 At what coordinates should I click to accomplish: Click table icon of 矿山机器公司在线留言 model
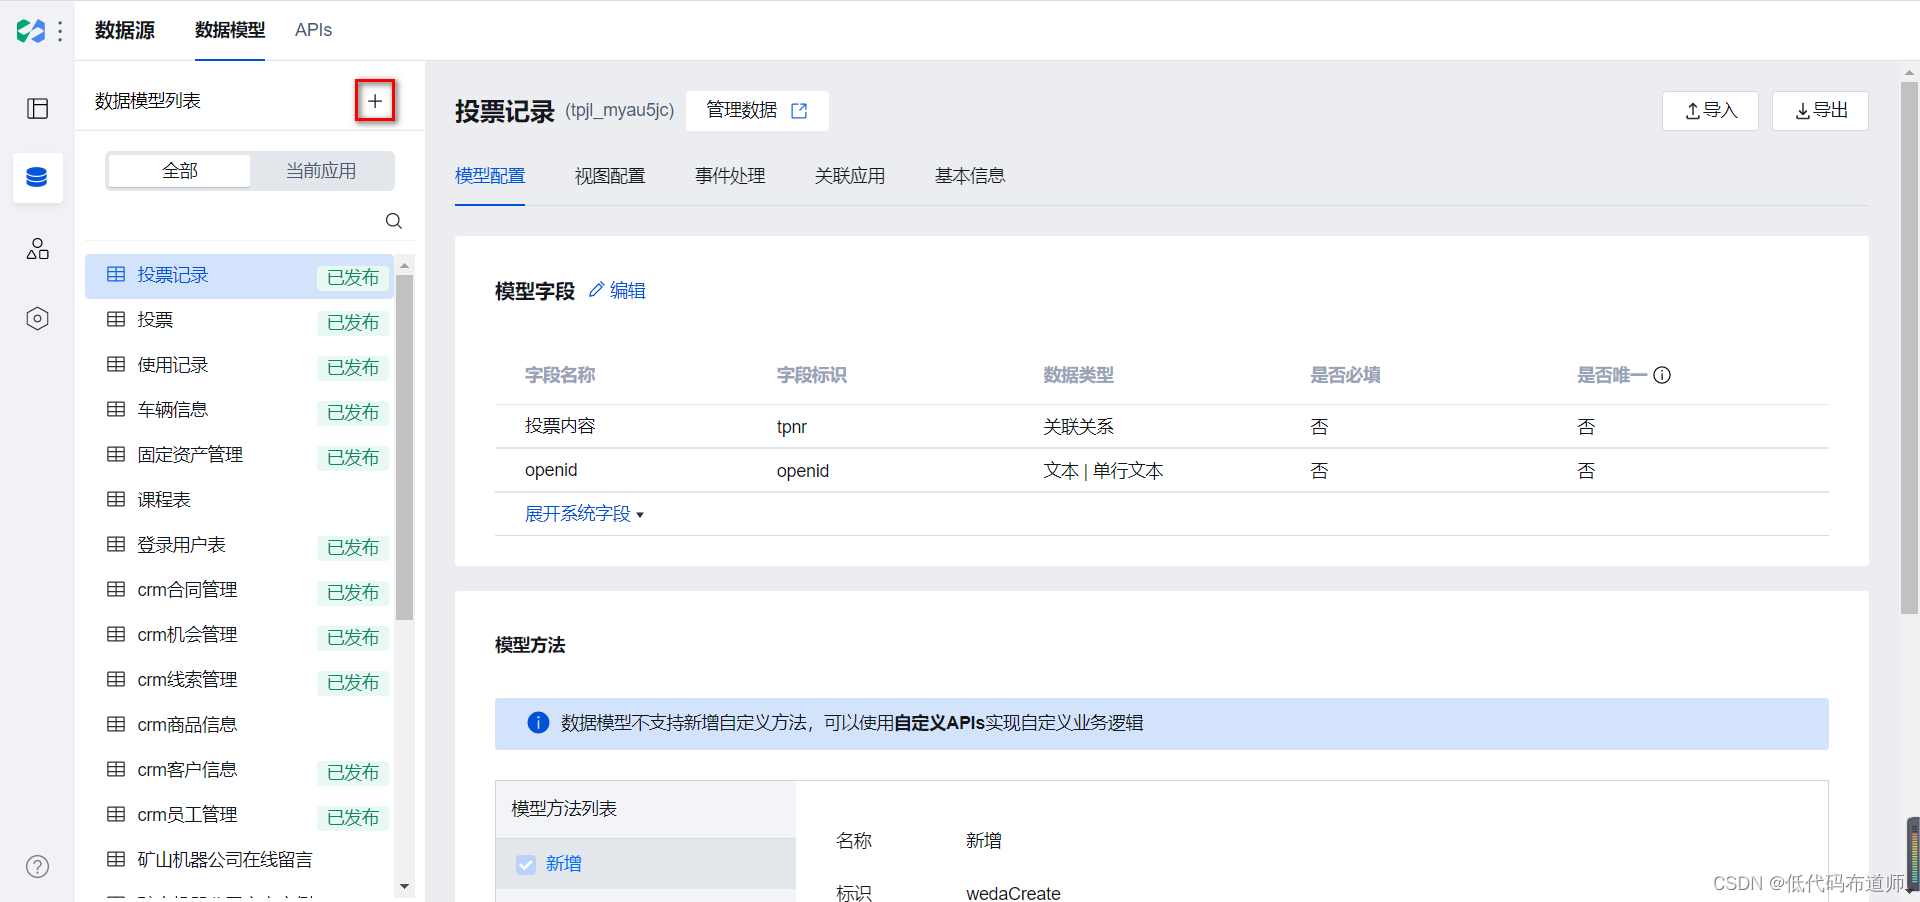tap(116, 859)
